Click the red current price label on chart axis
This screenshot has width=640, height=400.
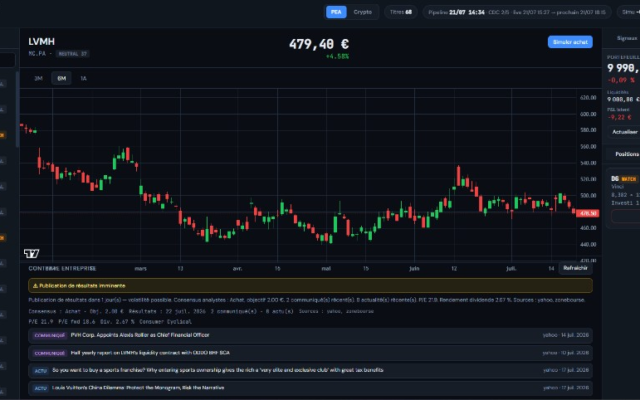587,213
